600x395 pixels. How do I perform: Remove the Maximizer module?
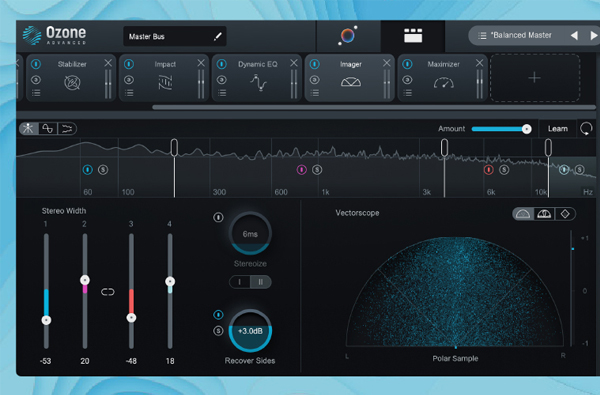click(479, 63)
